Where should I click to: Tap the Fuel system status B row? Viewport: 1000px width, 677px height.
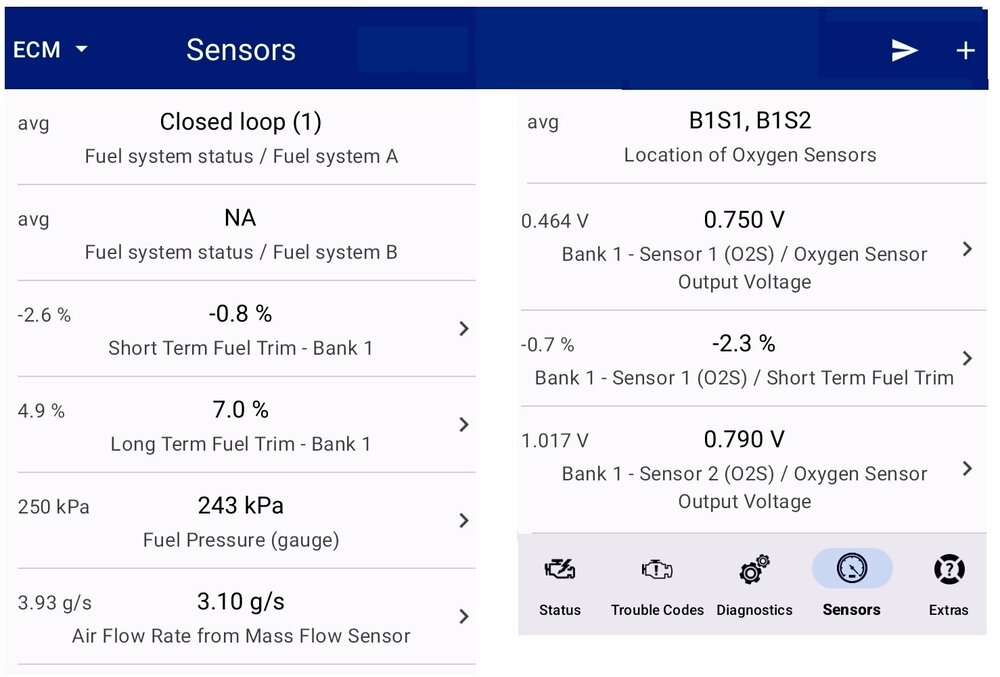coord(240,232)
